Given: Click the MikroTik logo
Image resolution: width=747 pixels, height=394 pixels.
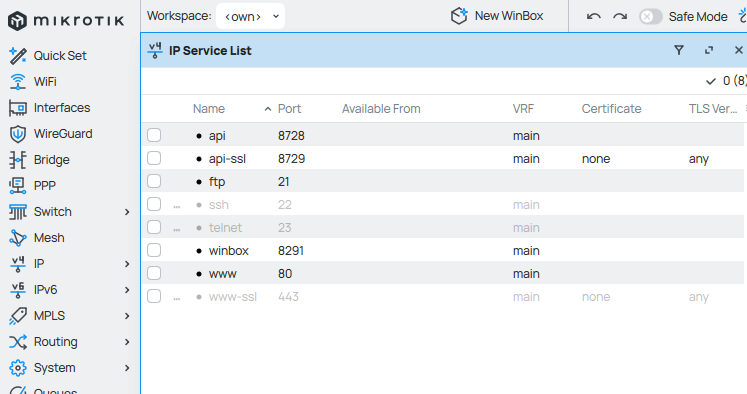Looking at the screenshot, I should [x=66, y=21].
